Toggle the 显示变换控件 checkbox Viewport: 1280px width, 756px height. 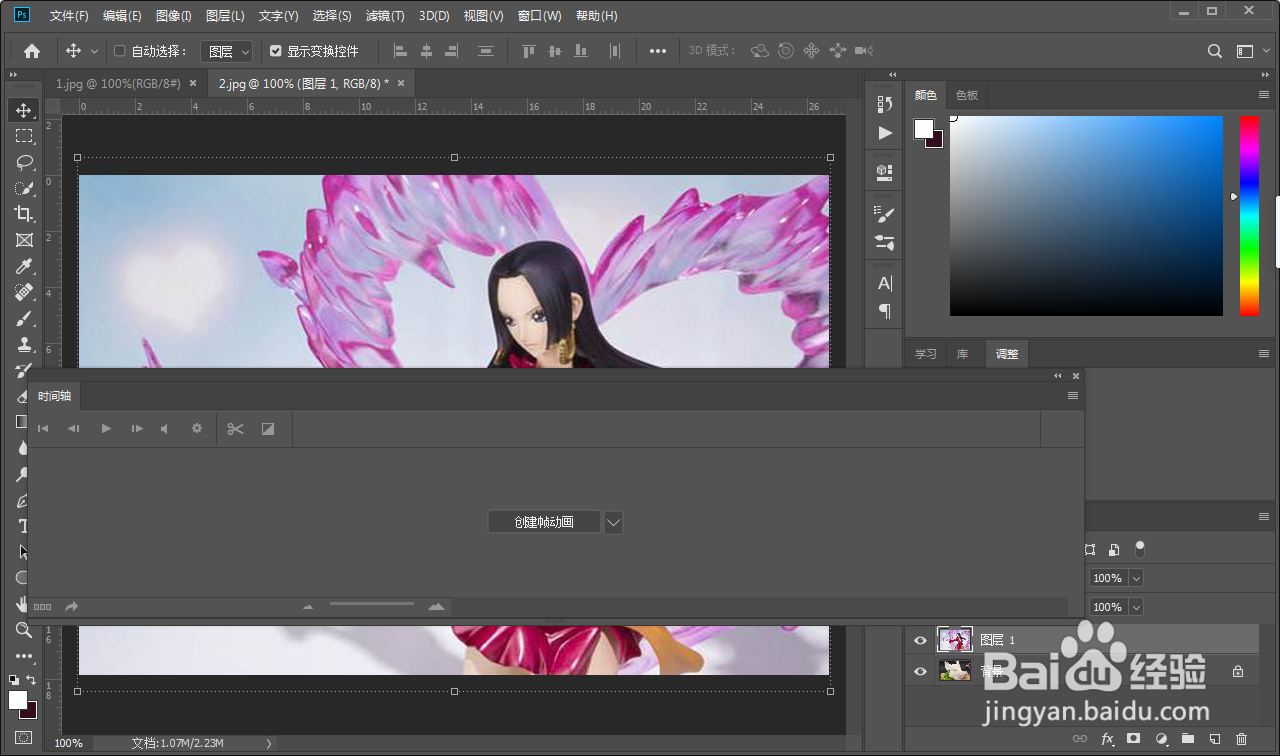pos(276,51)
